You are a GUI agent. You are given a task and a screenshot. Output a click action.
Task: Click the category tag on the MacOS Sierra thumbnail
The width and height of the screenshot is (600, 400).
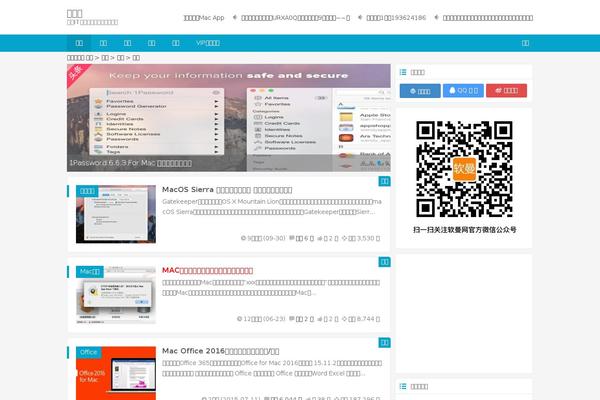coord(87,191)
